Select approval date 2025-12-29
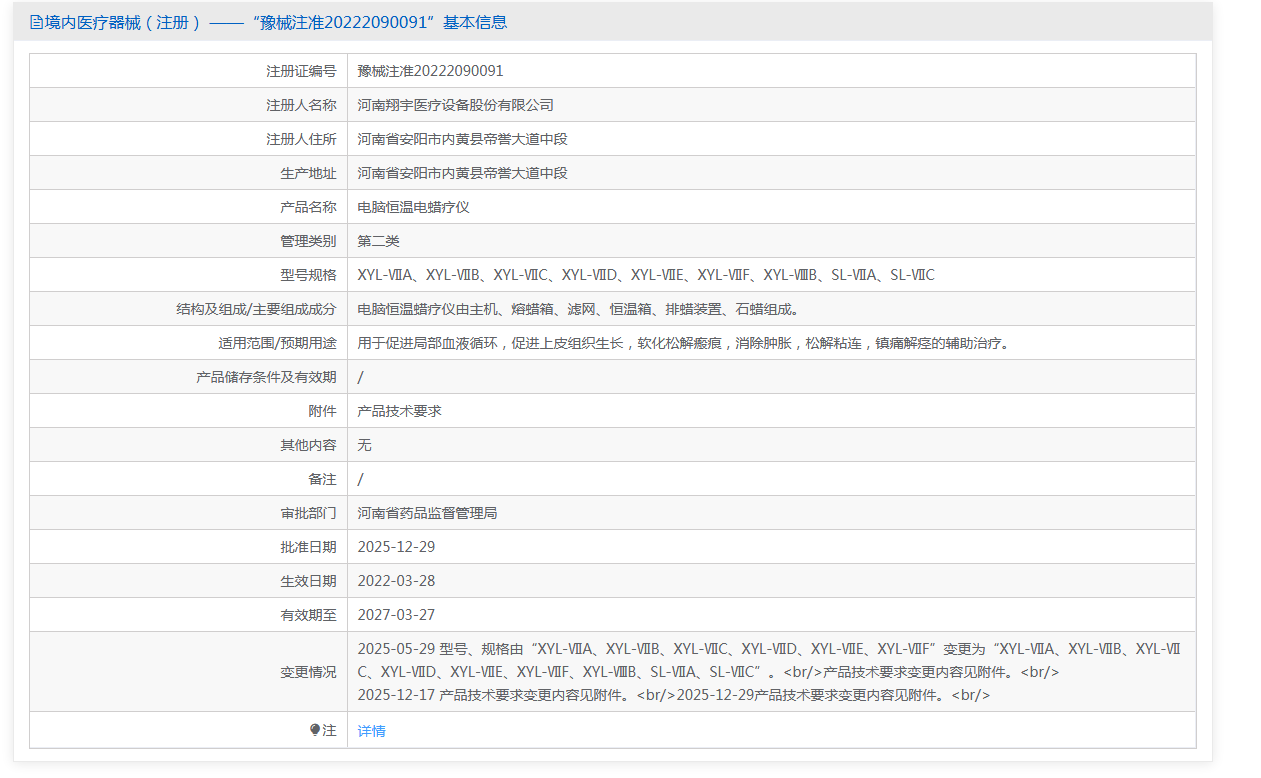Viewport: 1261px width, 778px height. pyautogui.click(x=396, y=547)
